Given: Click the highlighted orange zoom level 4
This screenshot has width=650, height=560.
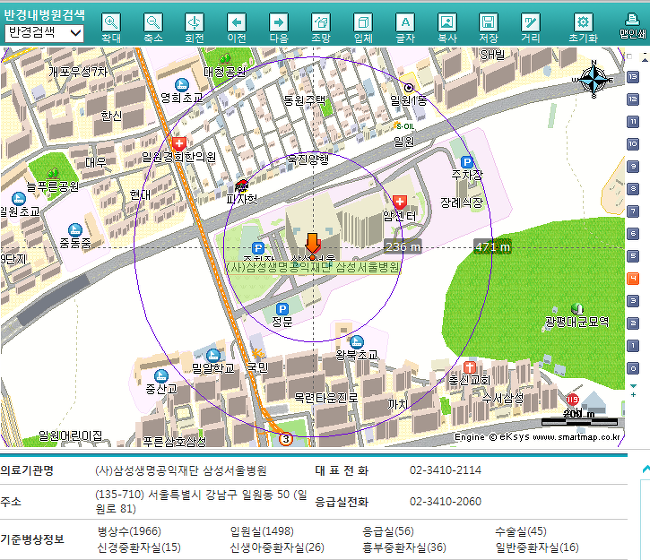Looking at the screenshot, I should [633, 278].
